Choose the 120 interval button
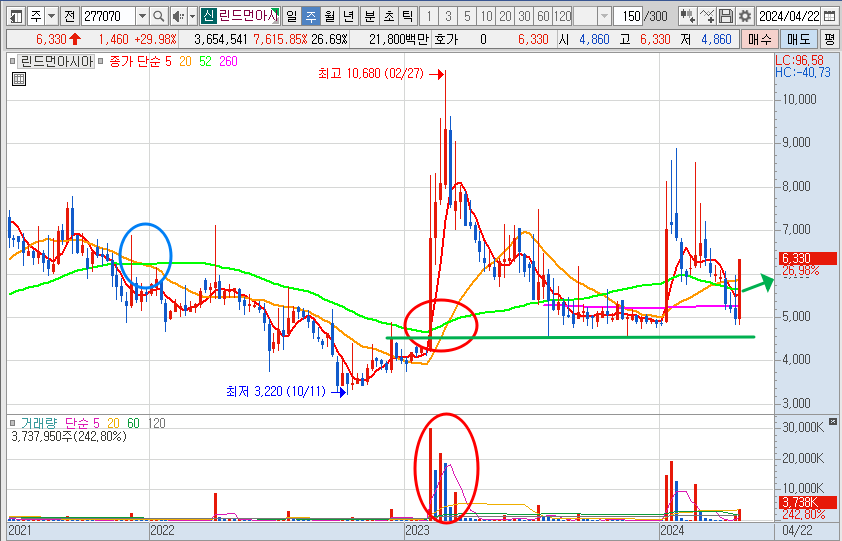This screenshot has width=842, height=541. point(563,16)
